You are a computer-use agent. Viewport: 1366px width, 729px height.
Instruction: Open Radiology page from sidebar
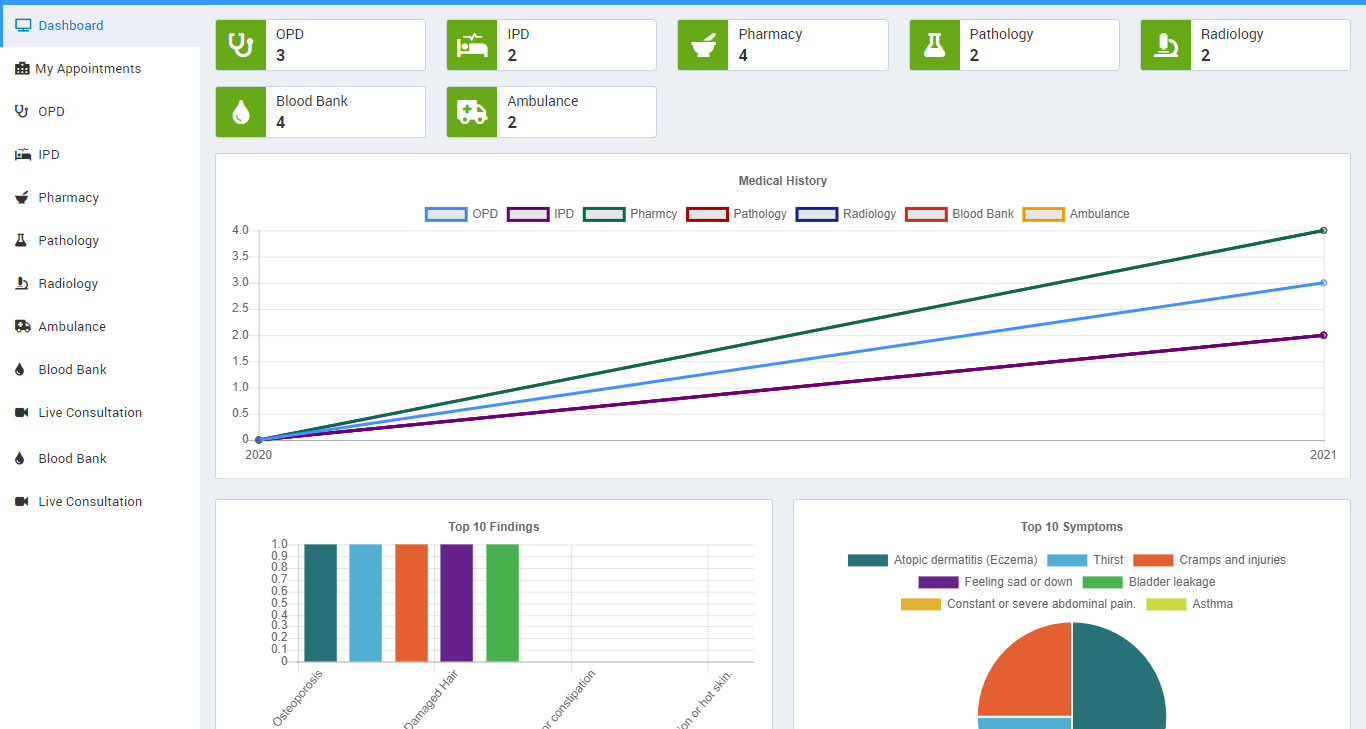pos(68,284)
